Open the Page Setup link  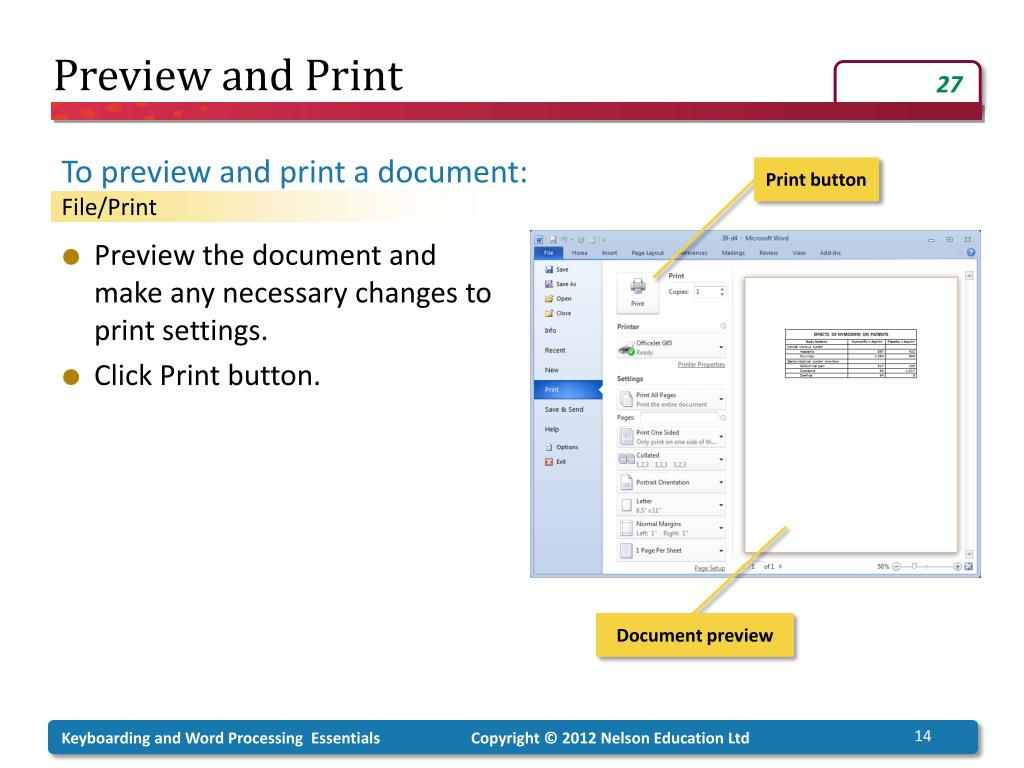pos(709,568)
